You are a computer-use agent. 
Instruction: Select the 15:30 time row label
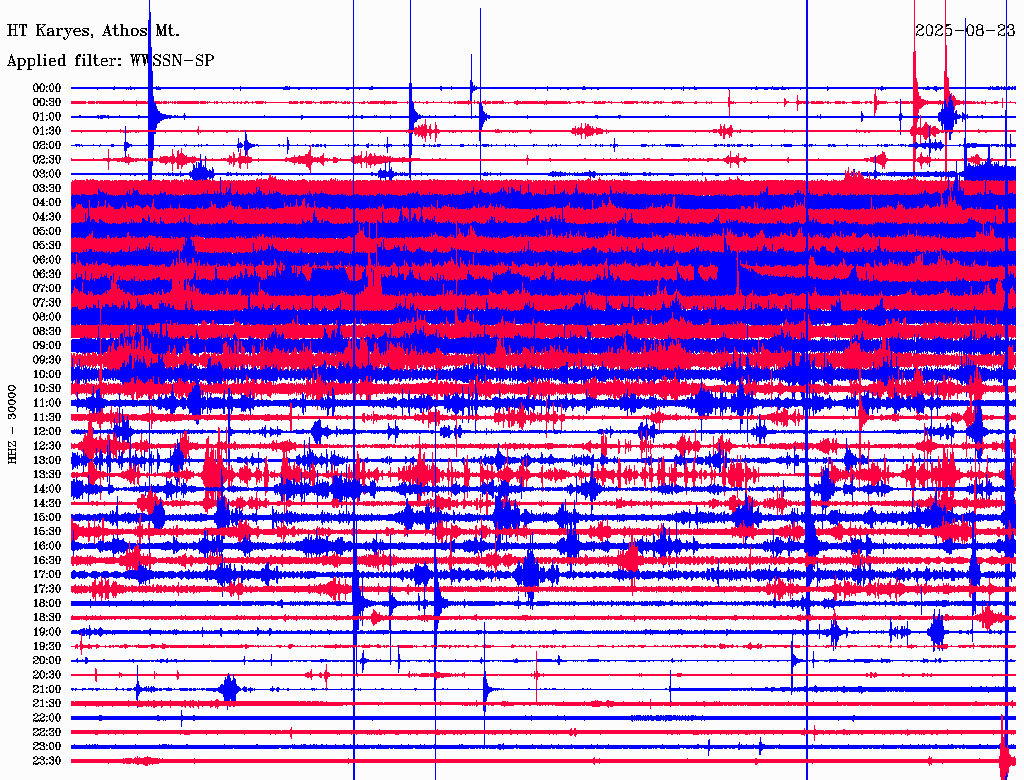point(47,532)
